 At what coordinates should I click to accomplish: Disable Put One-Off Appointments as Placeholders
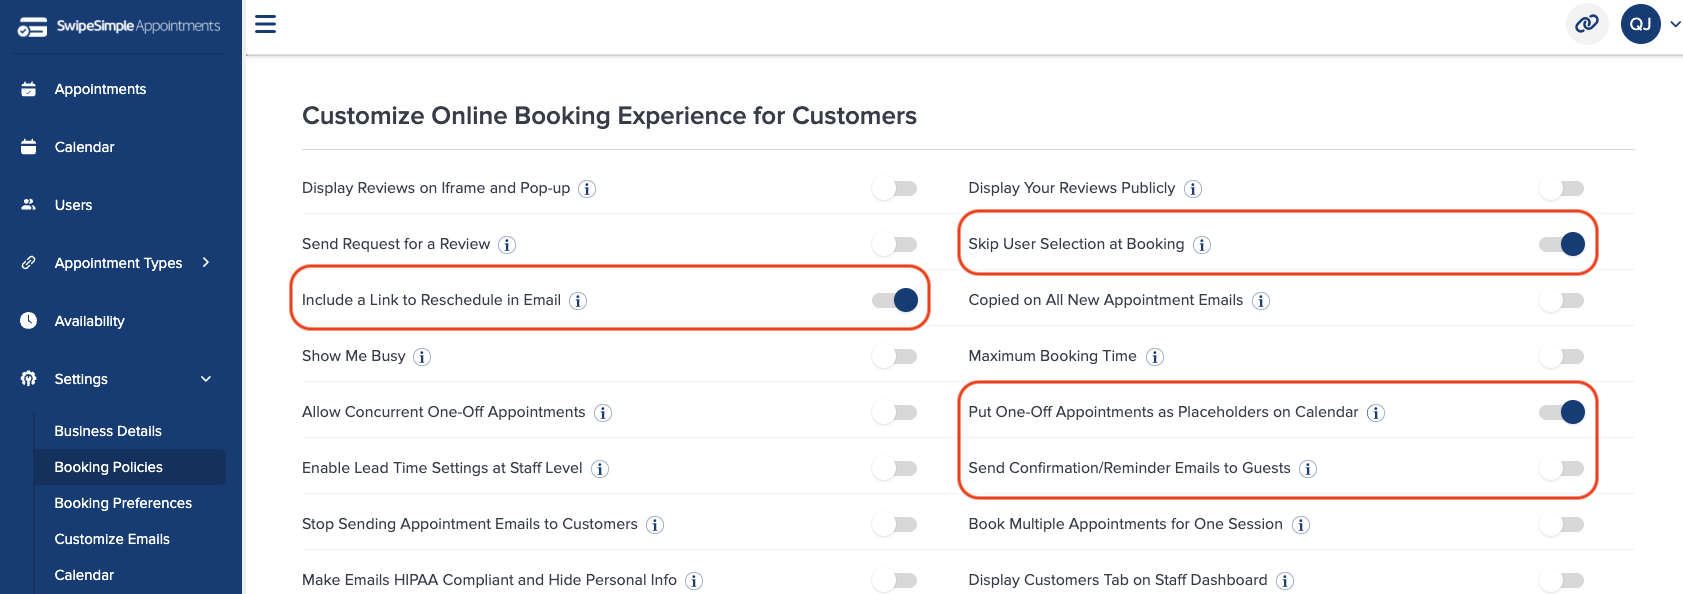point(1561,412)
